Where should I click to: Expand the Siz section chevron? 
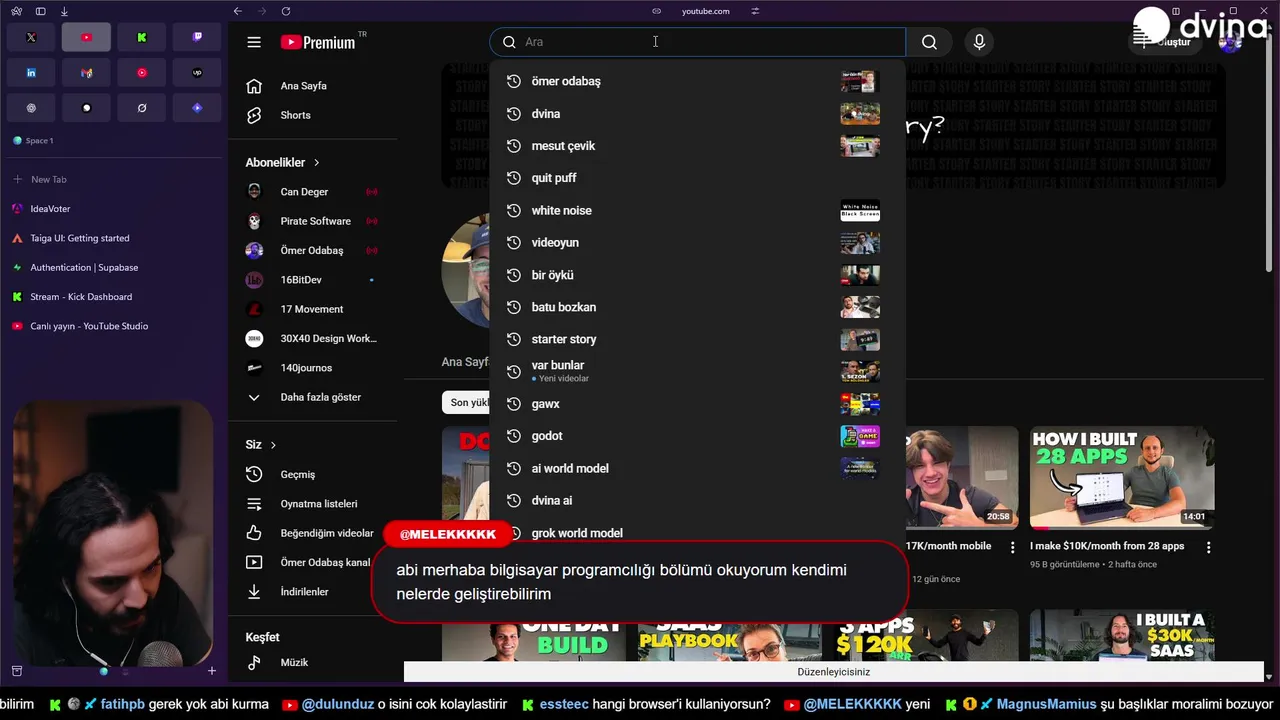[273, 445]
